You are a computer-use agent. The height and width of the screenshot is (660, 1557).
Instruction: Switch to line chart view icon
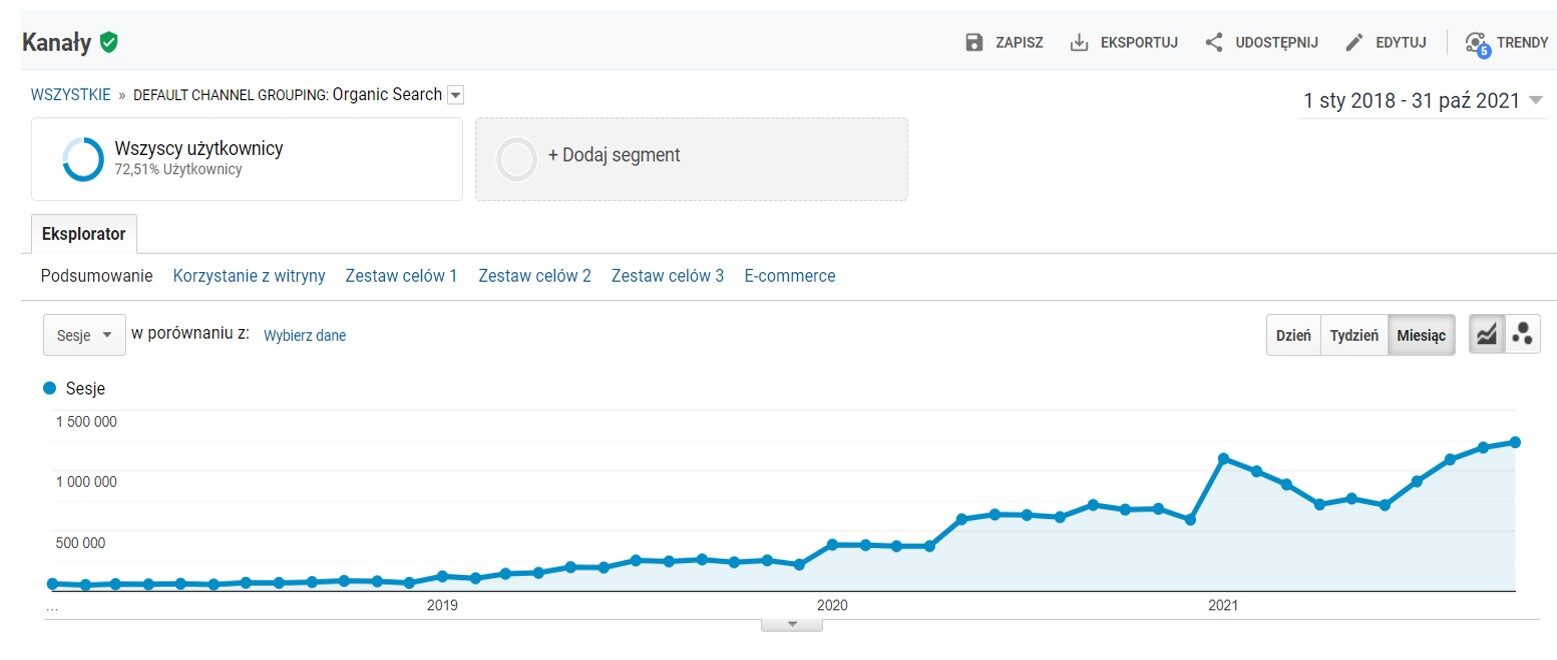pyautogui.click(x=1486, y=335)
